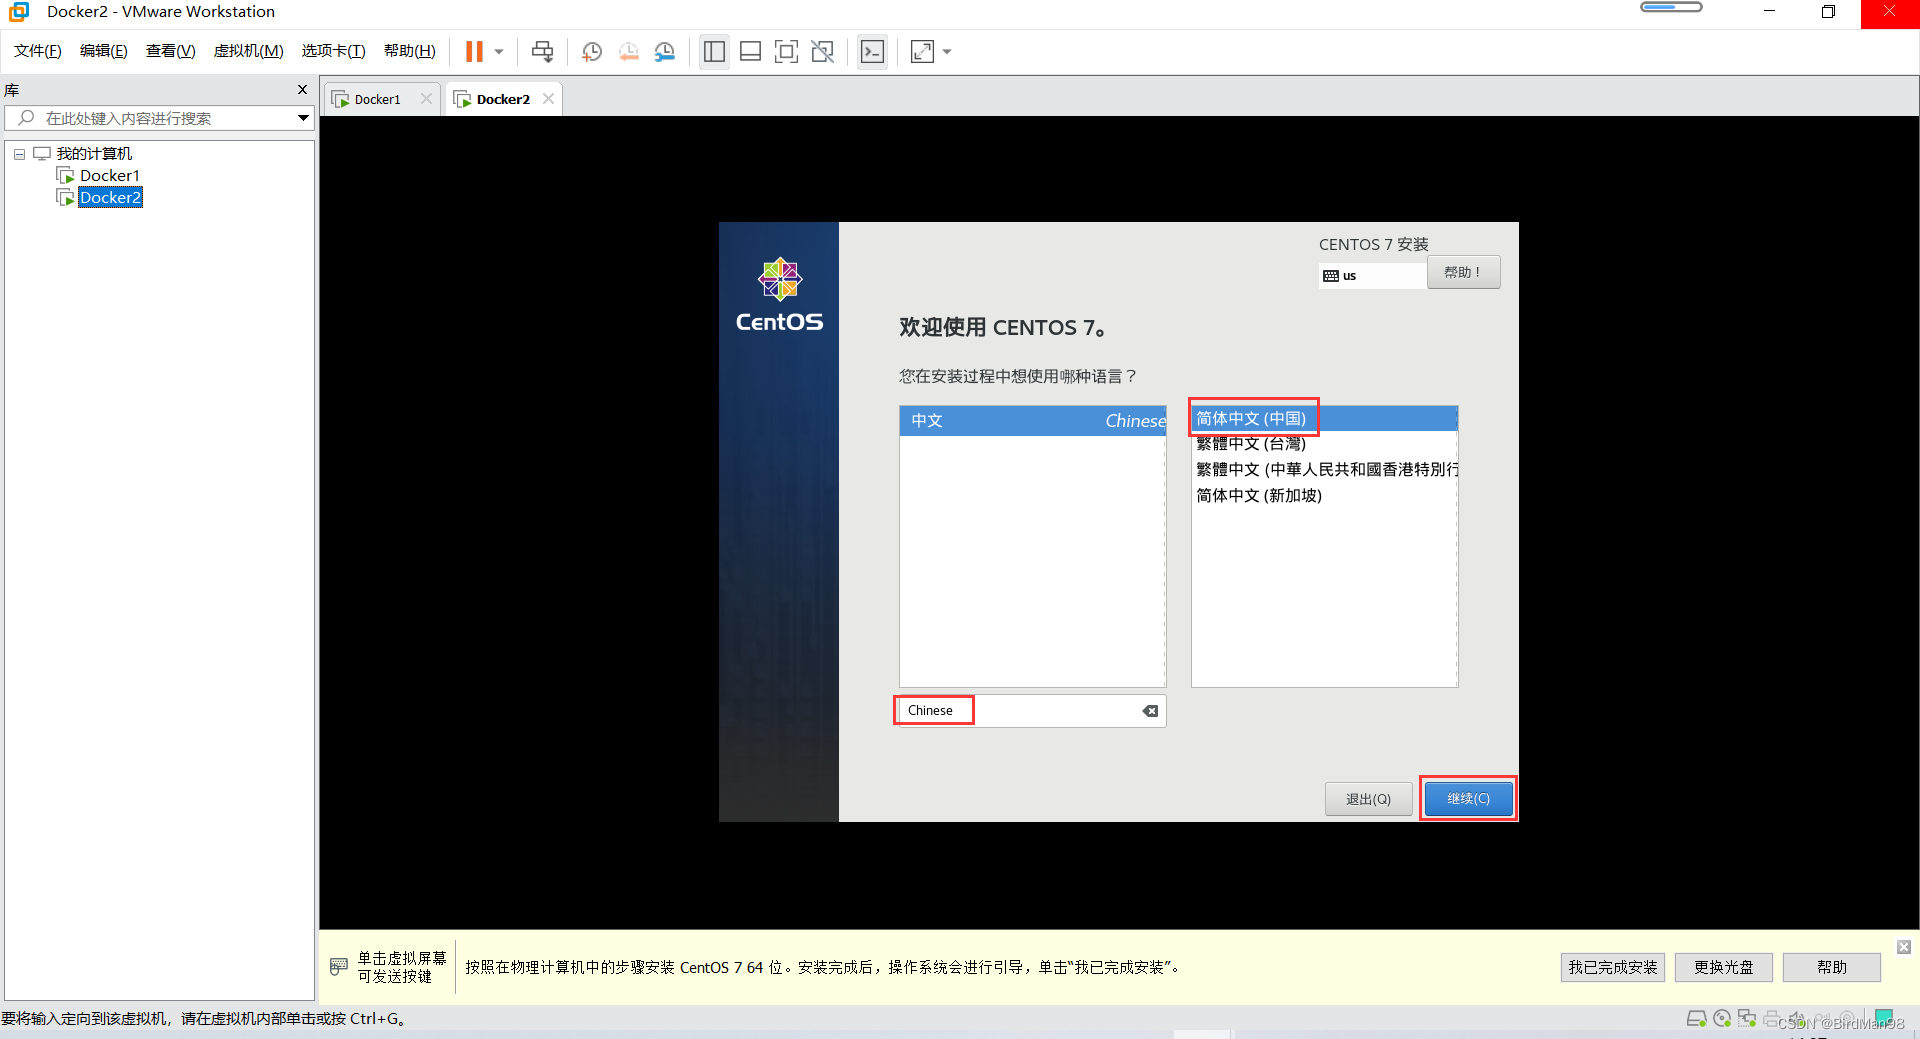This screenshot has width=1920, height=1039.
Task: Click the 帮助 button in the yellow bar
Action: coord(1831,967)
